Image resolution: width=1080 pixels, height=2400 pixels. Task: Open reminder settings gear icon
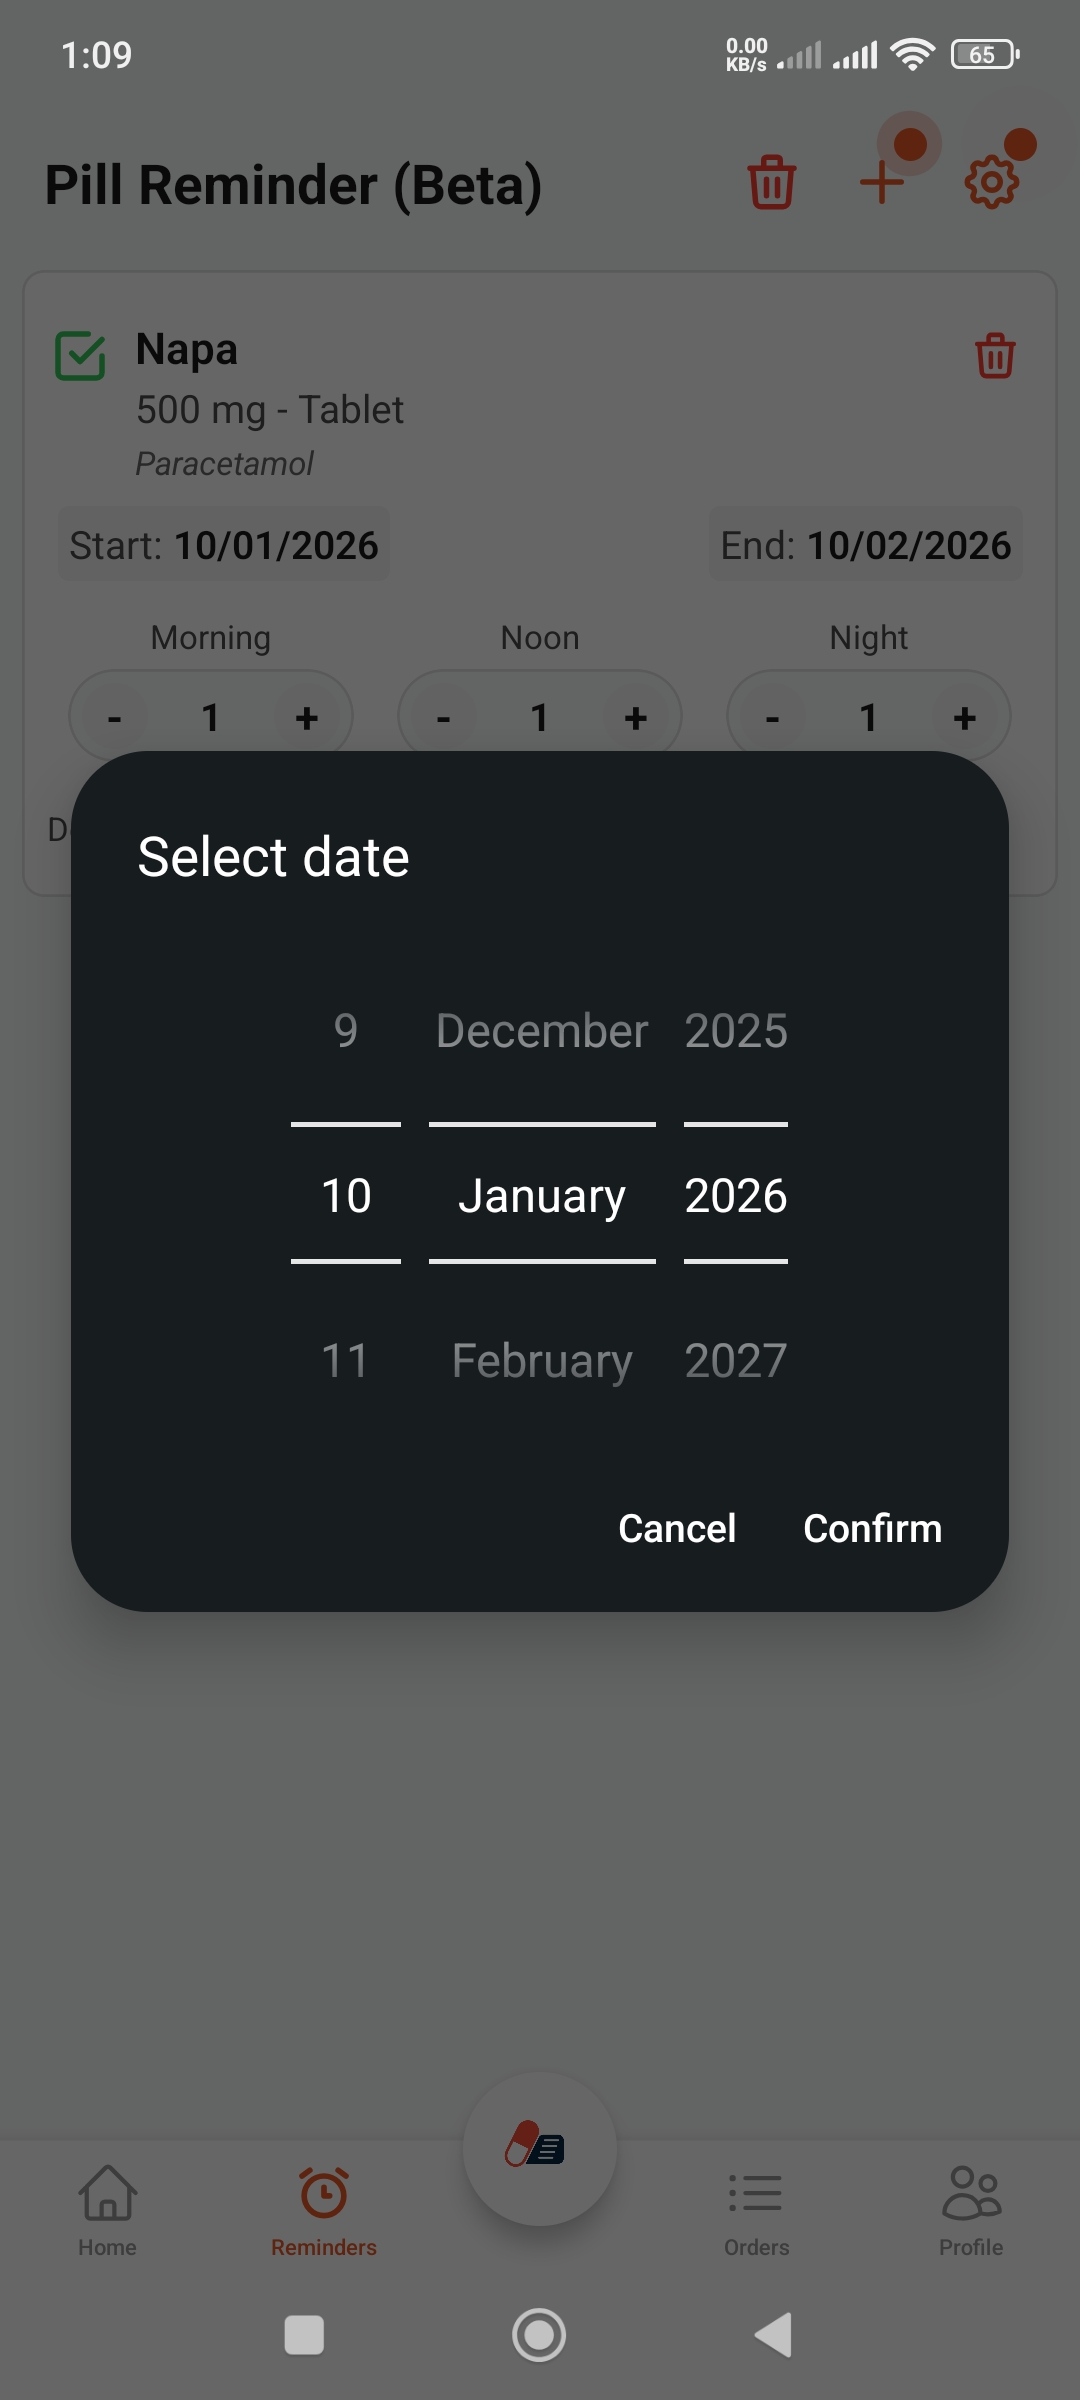pyautogui.click(x=991, y=183)
